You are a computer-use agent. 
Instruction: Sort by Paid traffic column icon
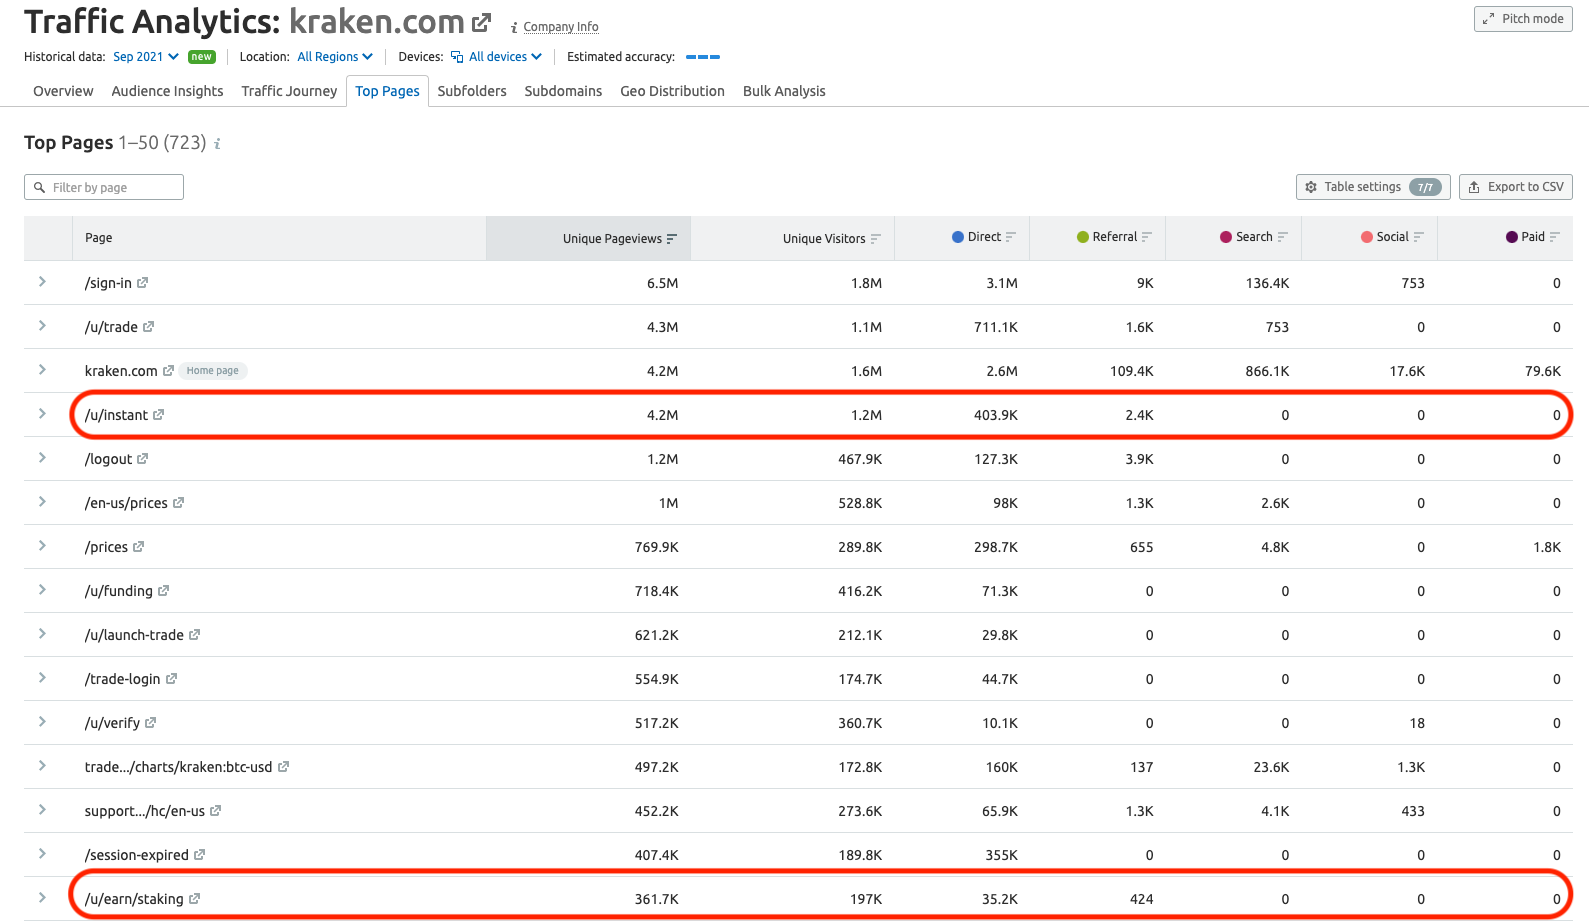1555,237
